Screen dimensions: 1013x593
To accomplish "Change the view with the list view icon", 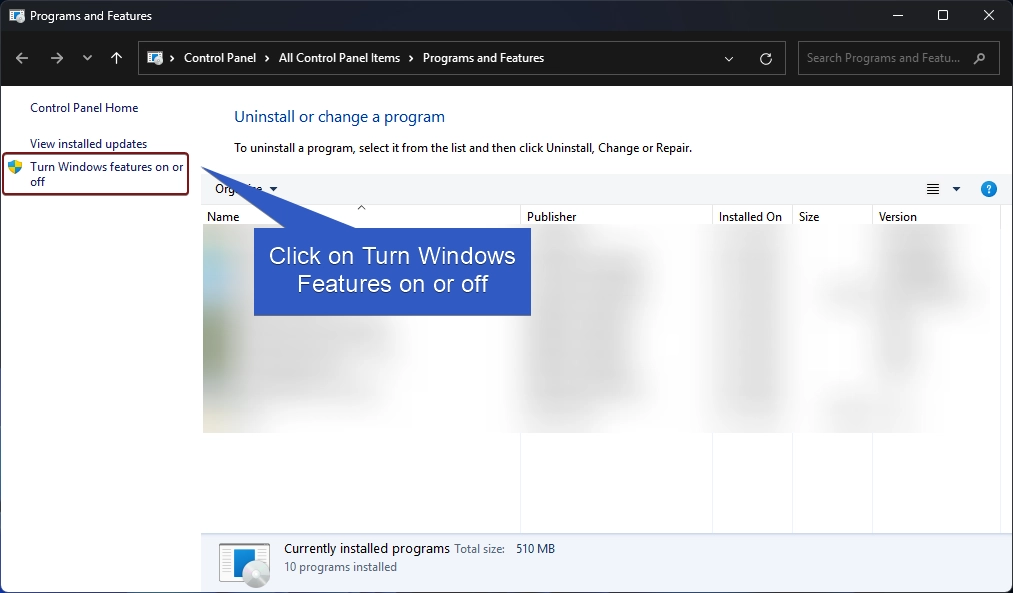I will click(932, 189).
